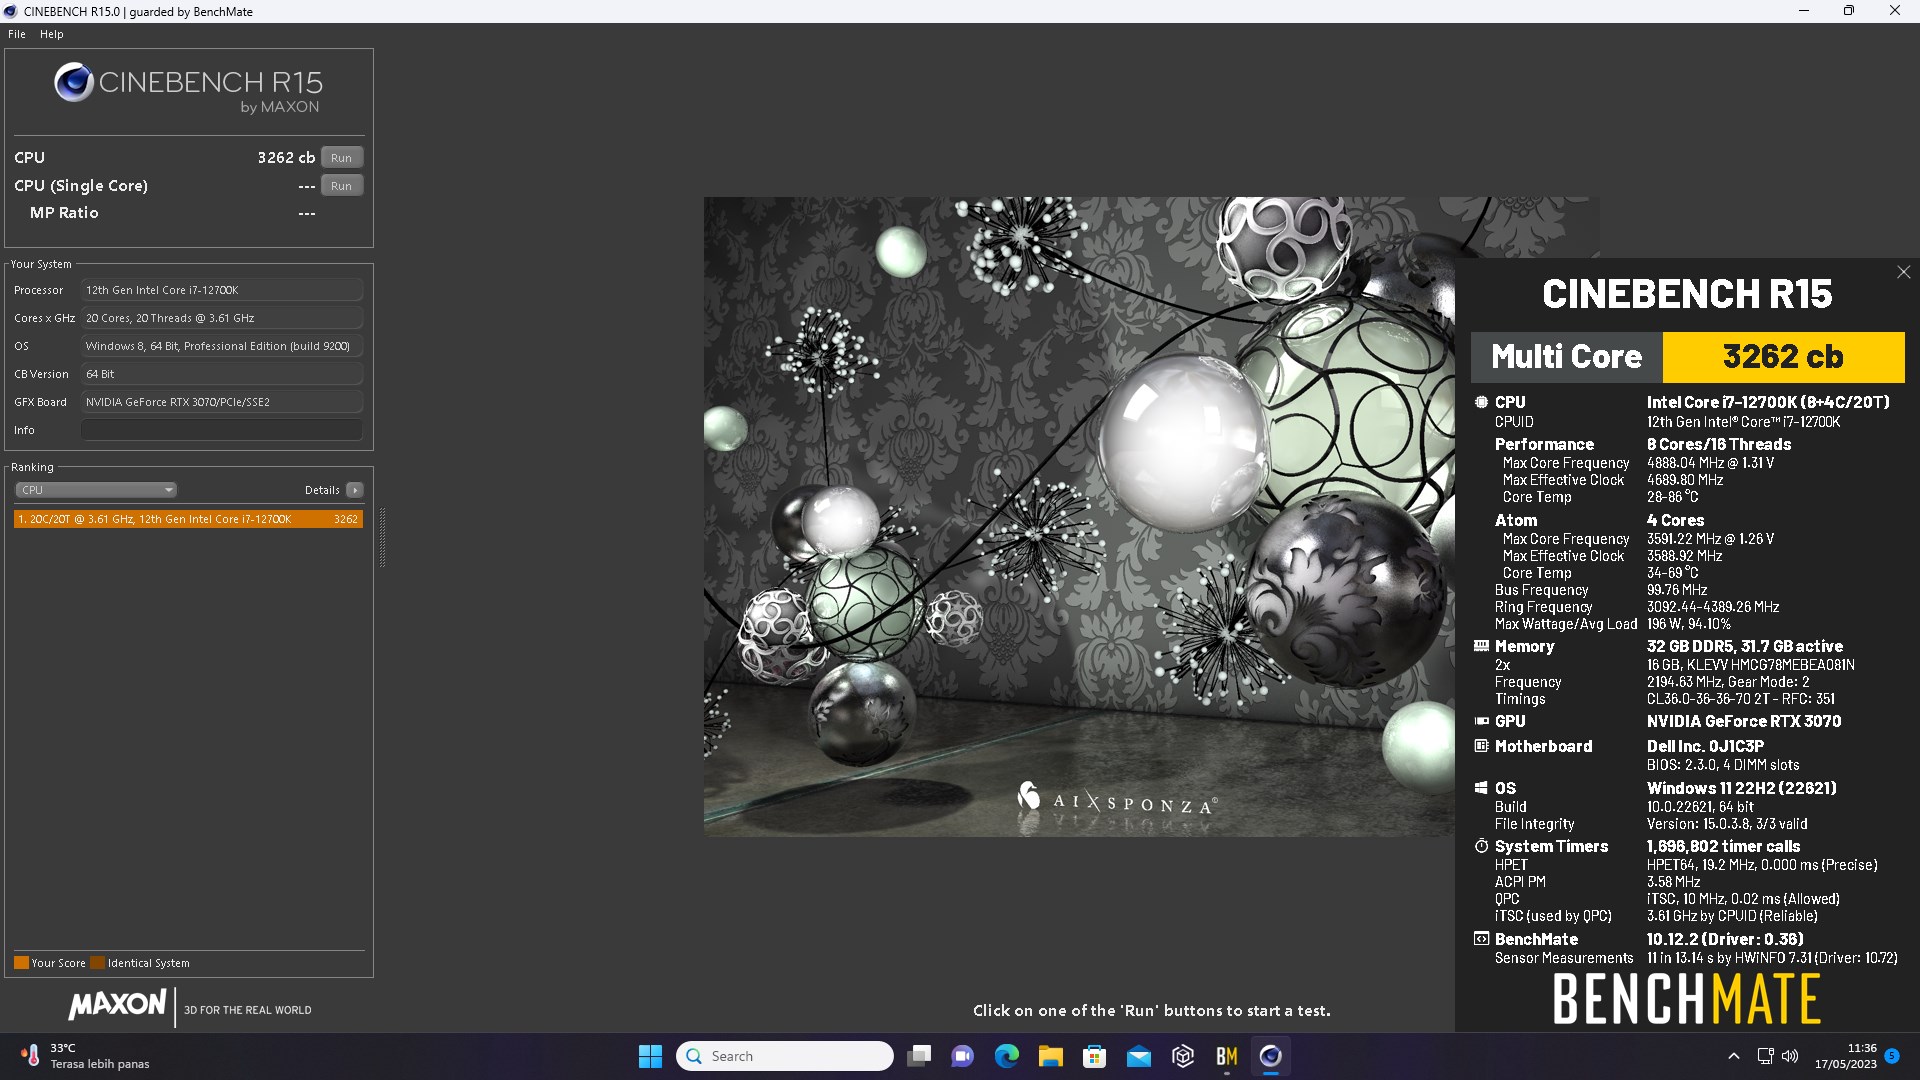Click the Identical System legend swatch
Image resolution: width=1920 pixels, height=1080 pixels.
[97, 963]
